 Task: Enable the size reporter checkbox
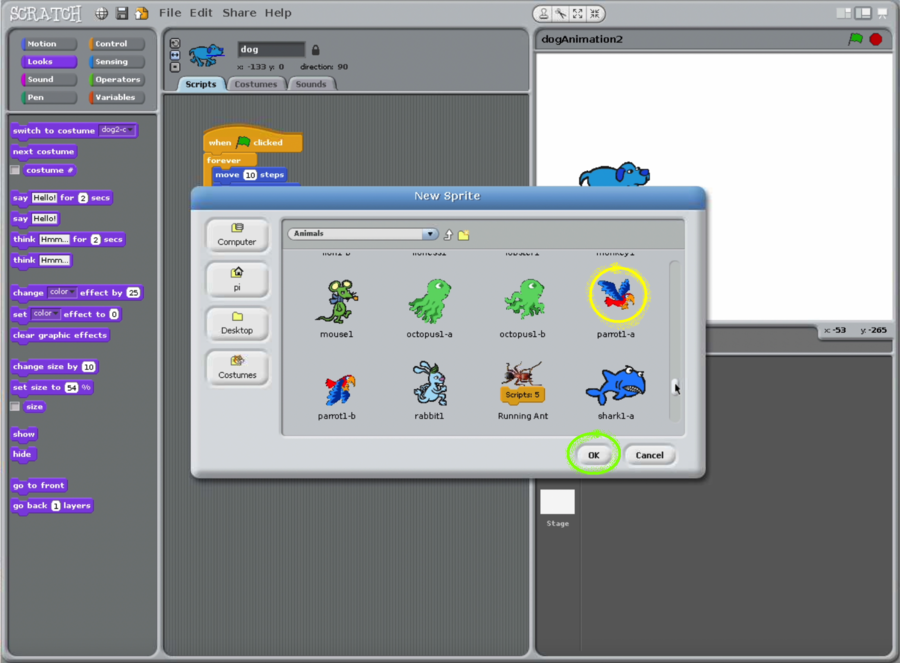click(x=15, y=407)
